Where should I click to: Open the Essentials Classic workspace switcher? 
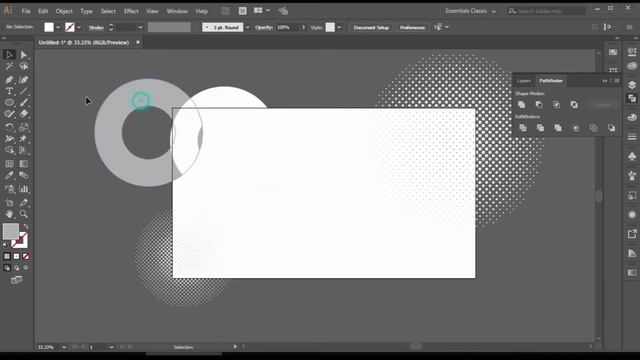[x=470, y=11]
